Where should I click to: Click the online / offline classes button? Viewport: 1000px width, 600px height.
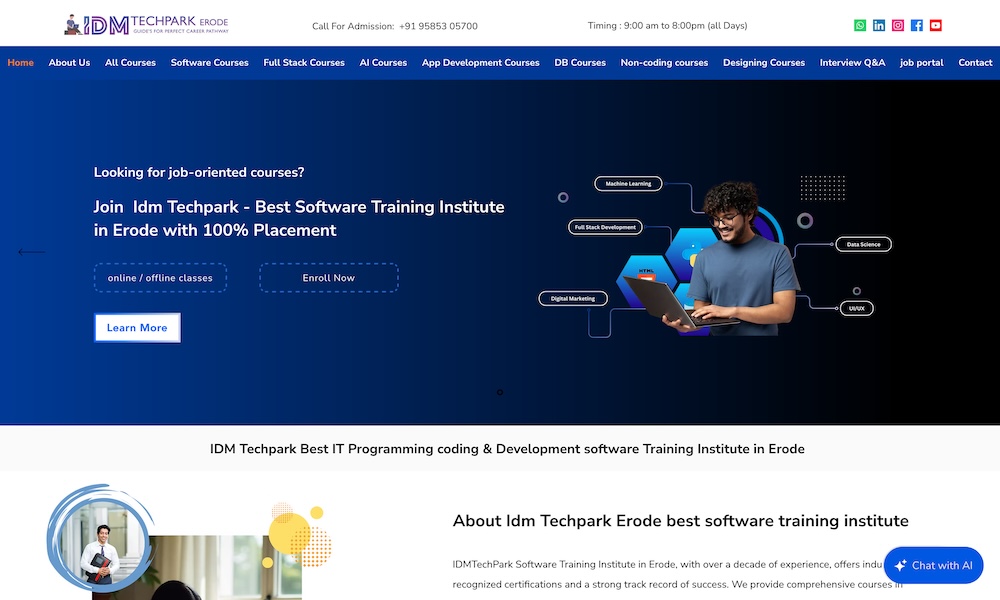[160, 277]
